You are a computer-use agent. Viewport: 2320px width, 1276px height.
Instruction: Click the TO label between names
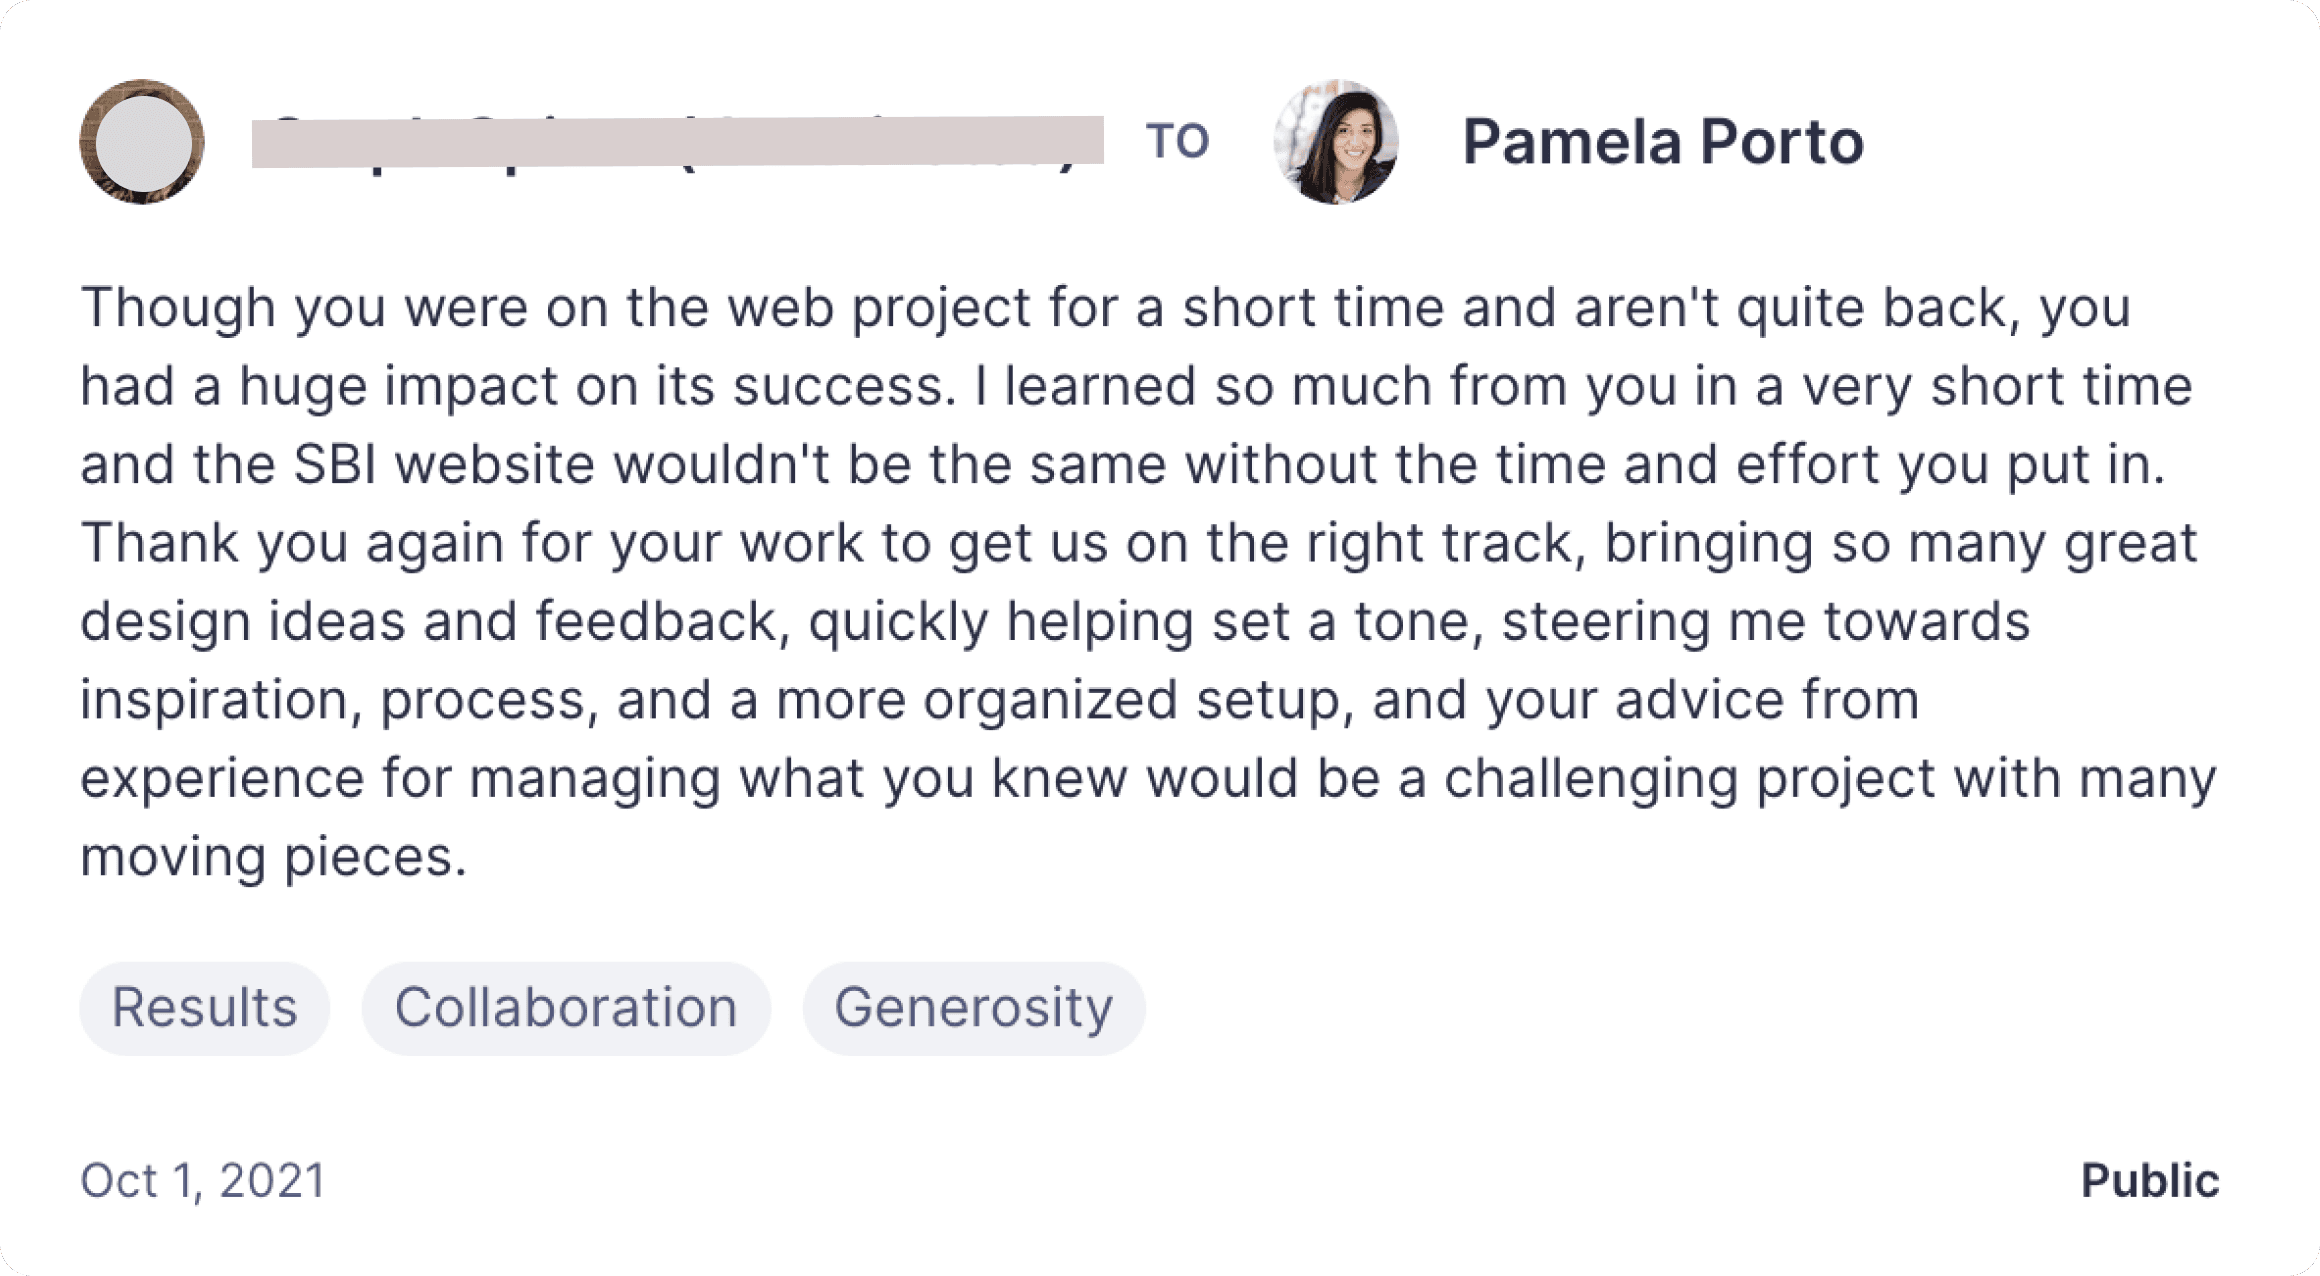[1178, 141]
